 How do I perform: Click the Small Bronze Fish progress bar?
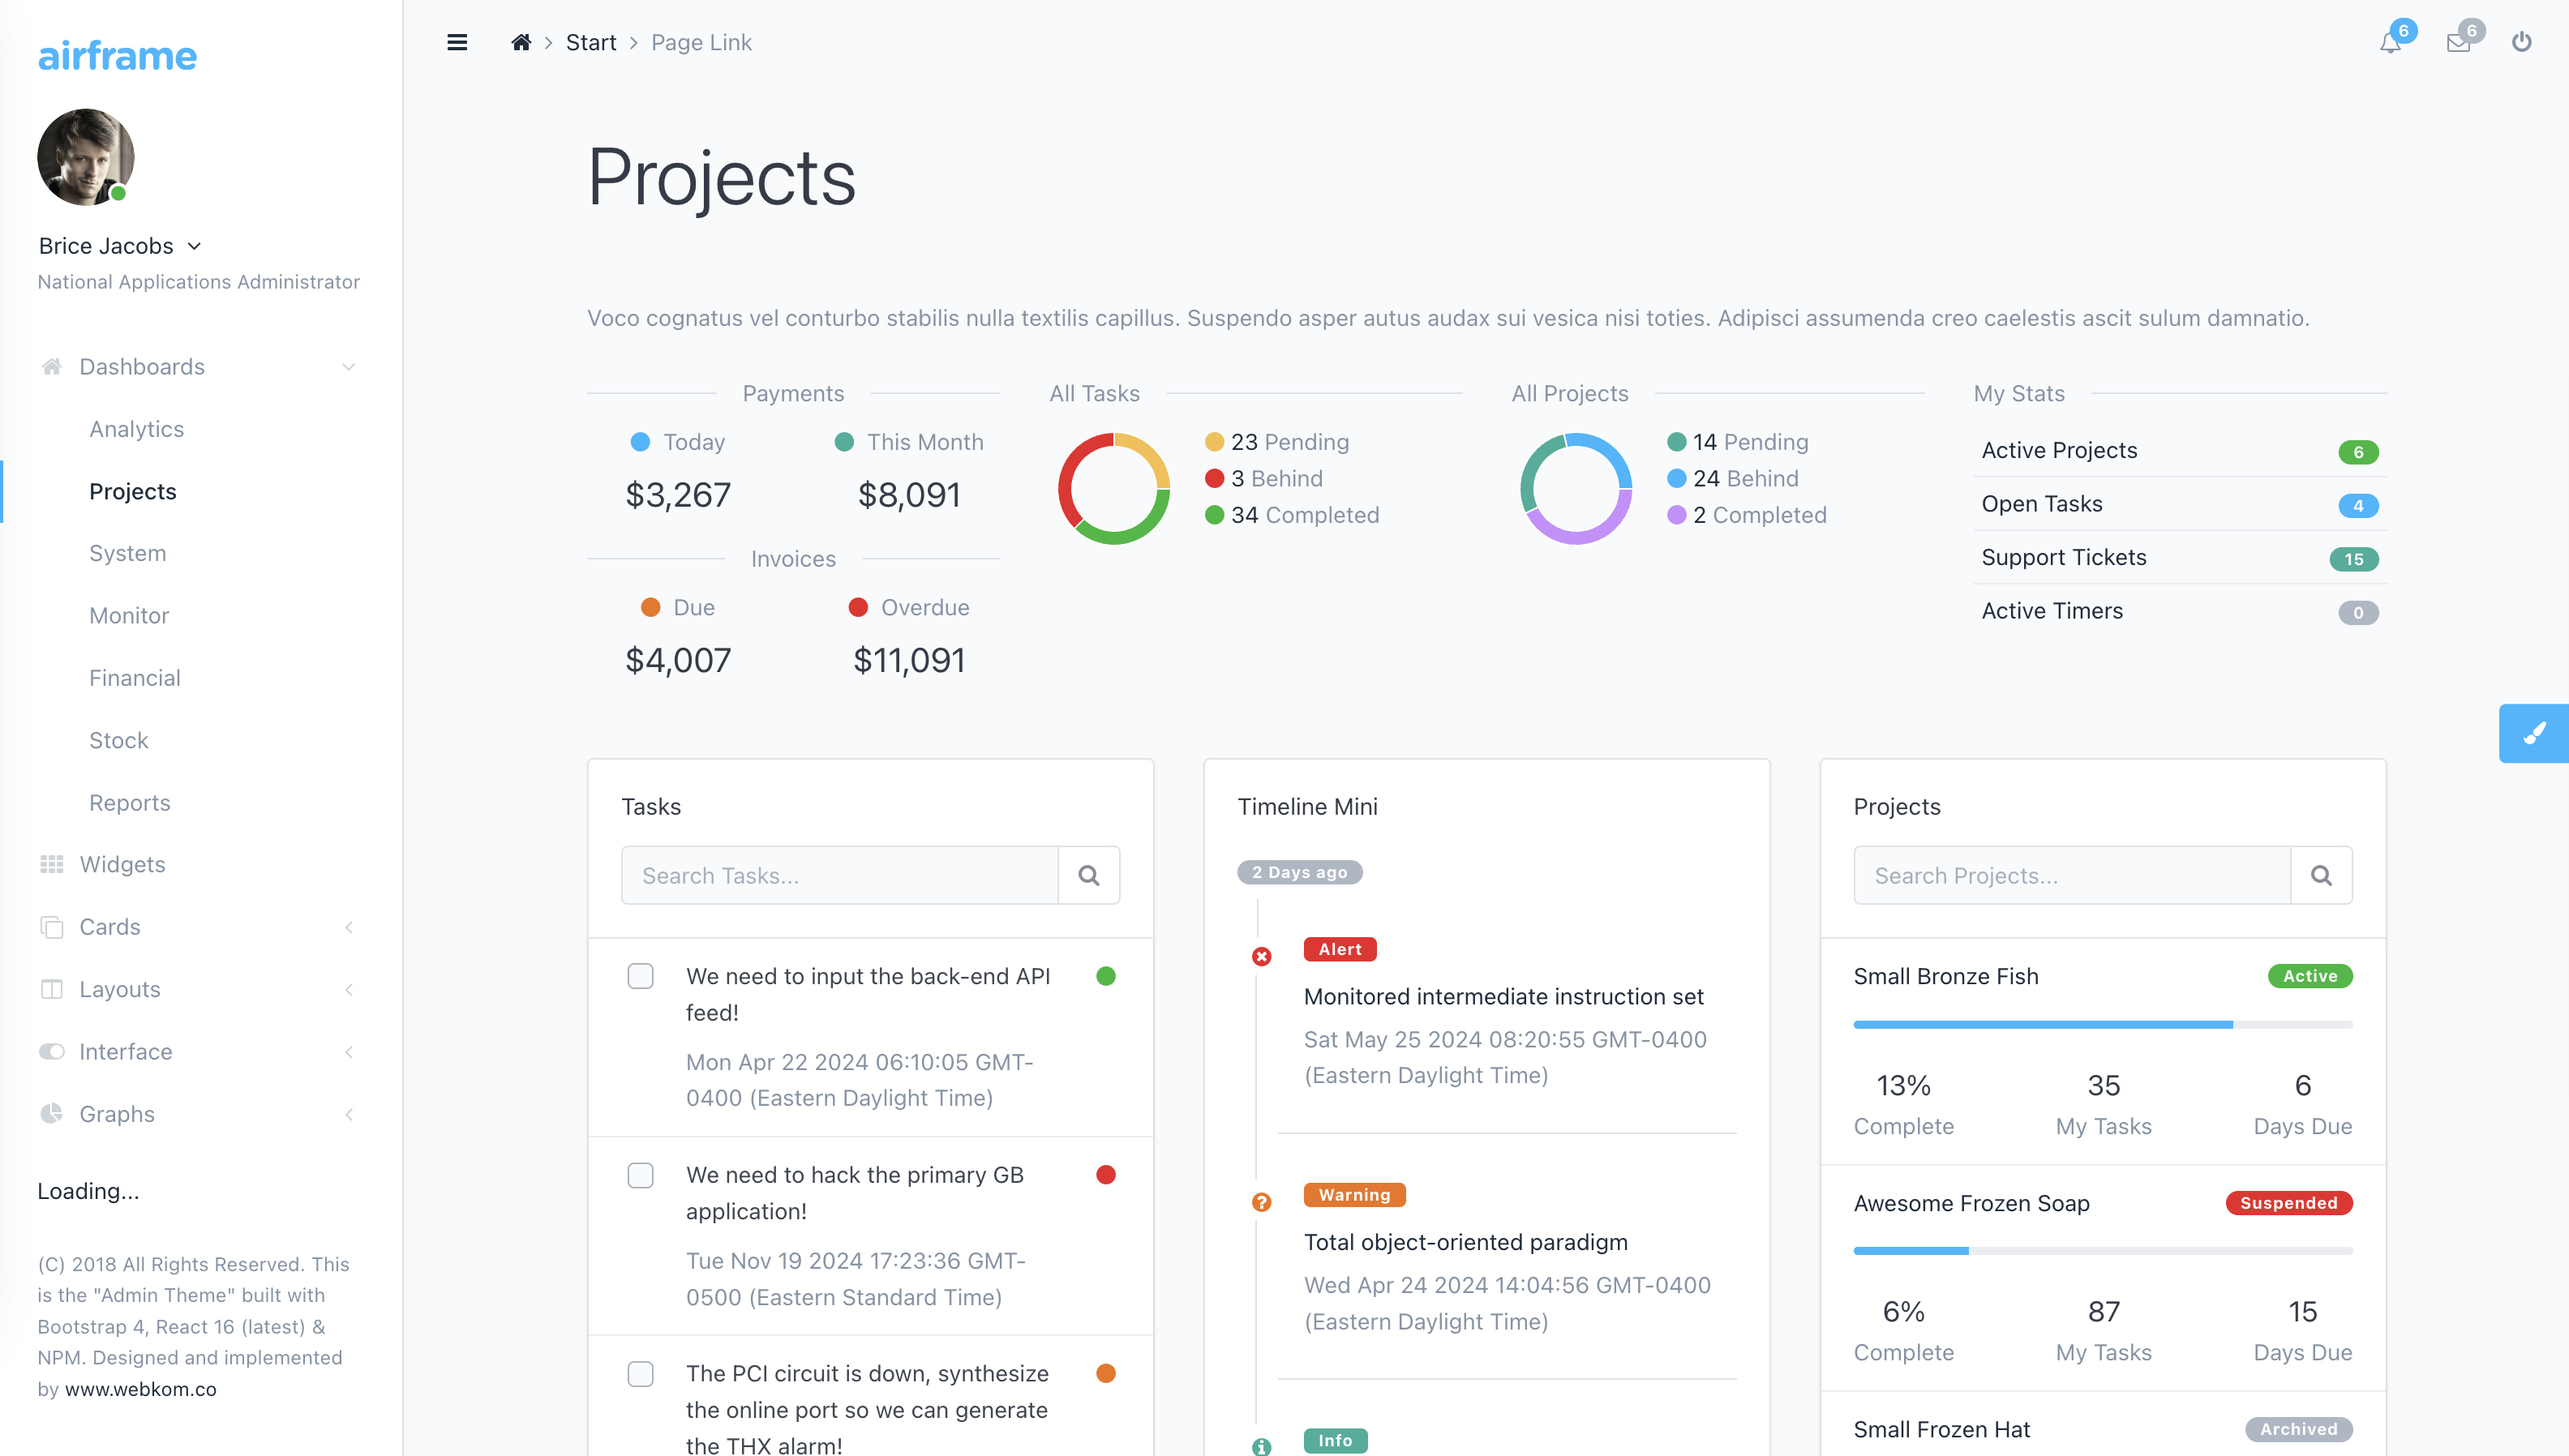point(2102,1025)
